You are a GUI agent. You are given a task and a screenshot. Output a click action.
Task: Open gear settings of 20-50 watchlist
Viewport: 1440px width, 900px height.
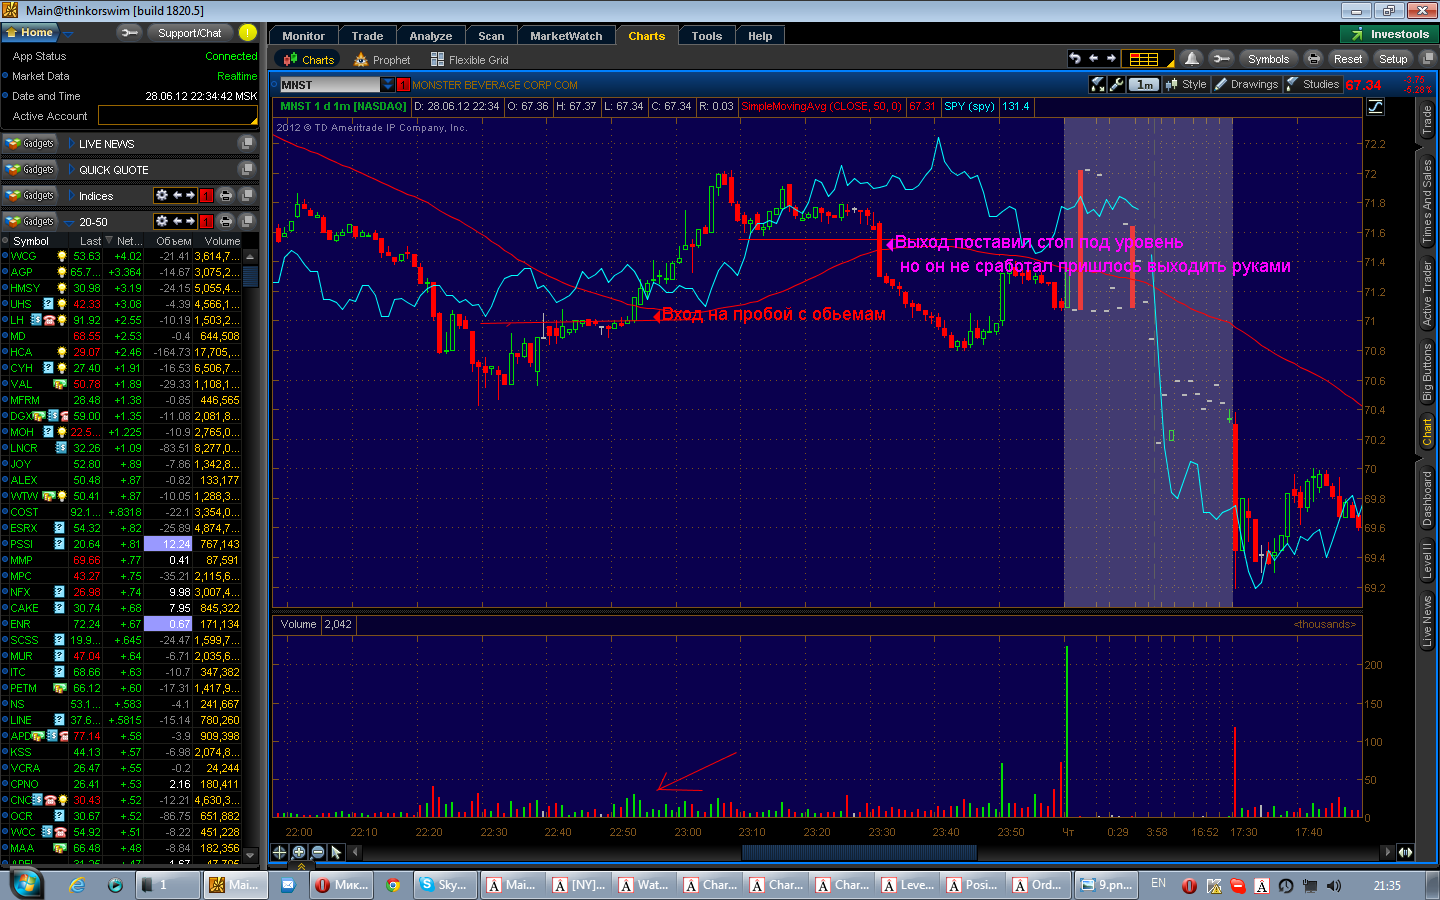tap(161, 221)
